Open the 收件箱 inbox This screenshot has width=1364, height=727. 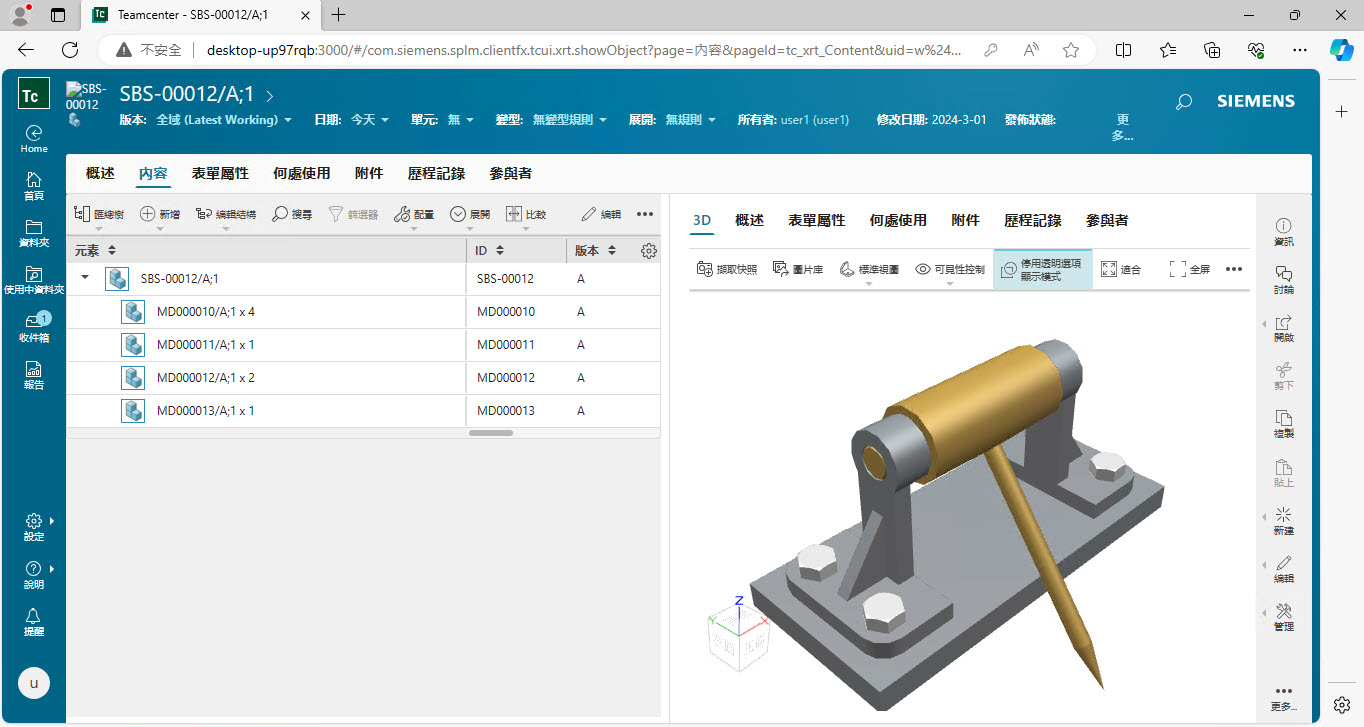34,328
